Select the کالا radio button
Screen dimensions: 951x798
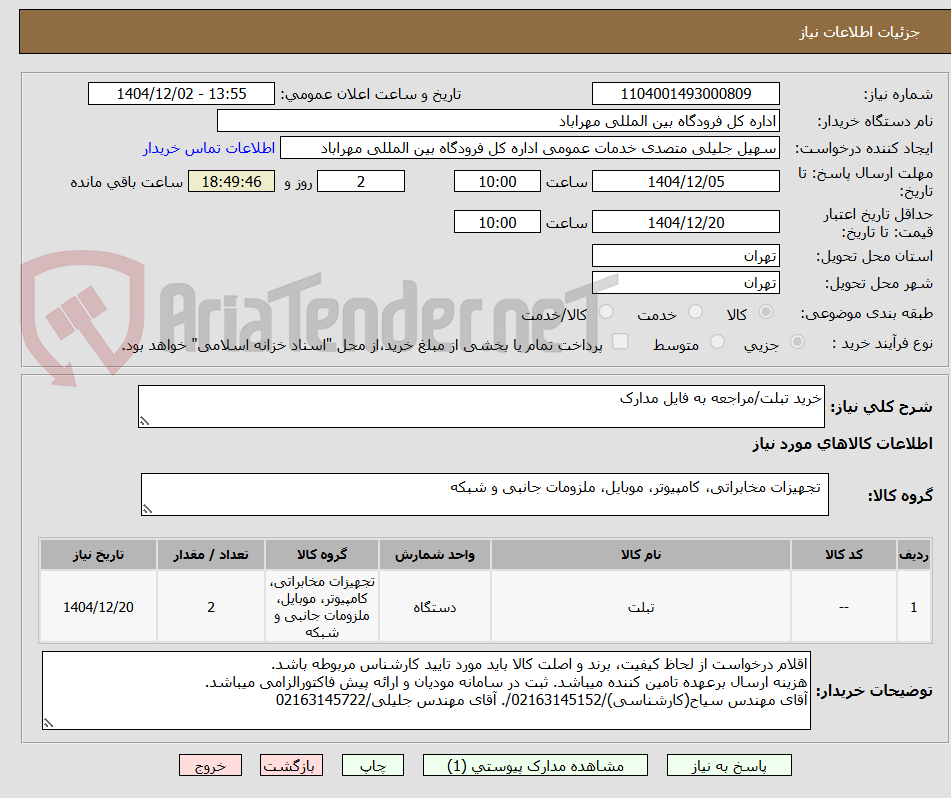click(x=766, y=312)
